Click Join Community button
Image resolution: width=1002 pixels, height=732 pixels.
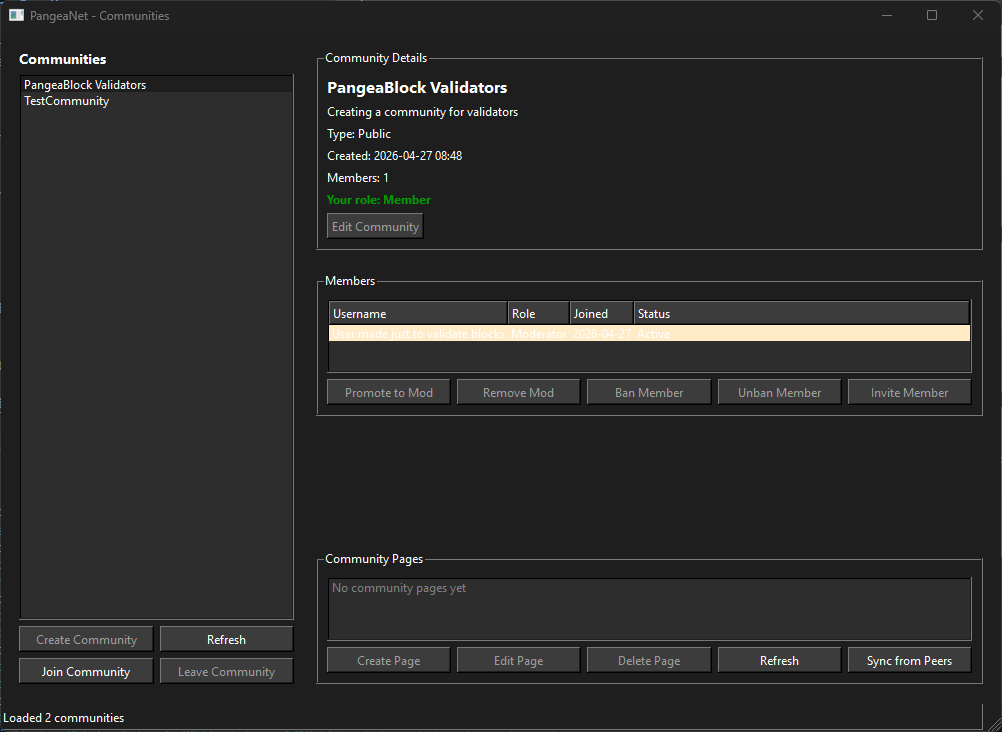(86, 671)
